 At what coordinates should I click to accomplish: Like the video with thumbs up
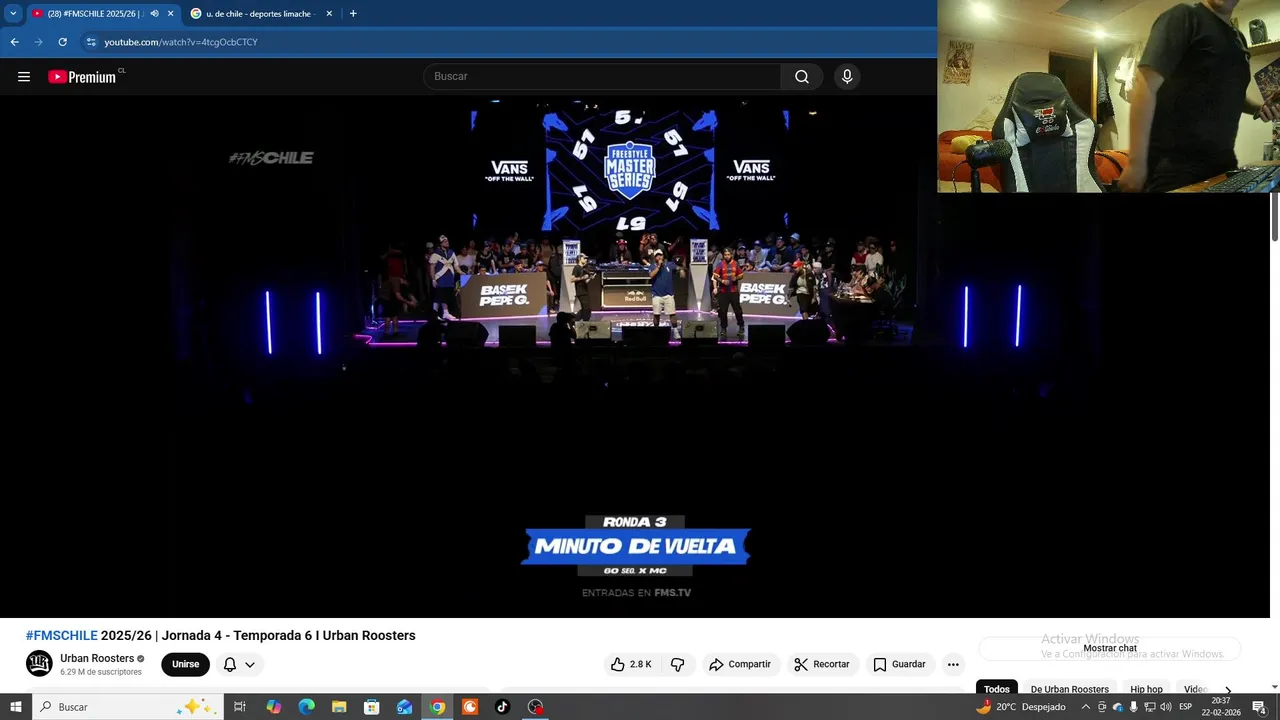tap(631, 664)
